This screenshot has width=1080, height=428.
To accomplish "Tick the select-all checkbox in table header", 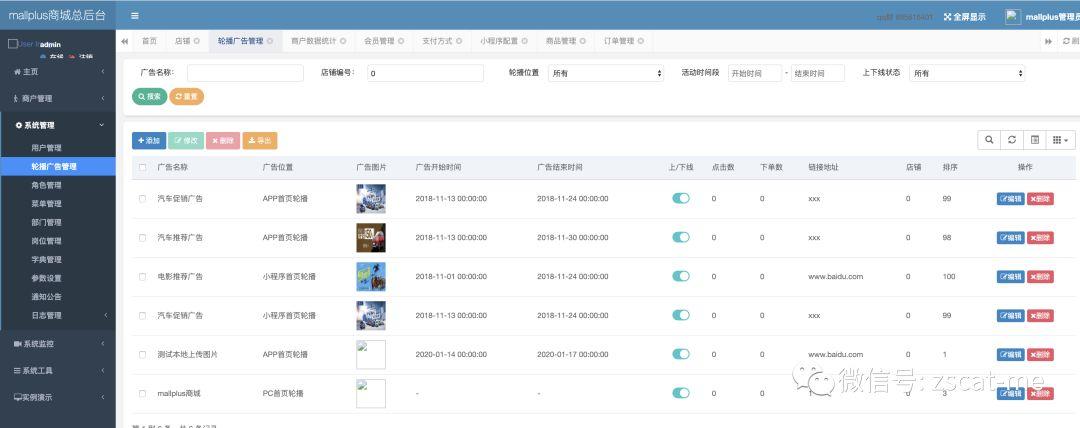I will tap(143, 167).
